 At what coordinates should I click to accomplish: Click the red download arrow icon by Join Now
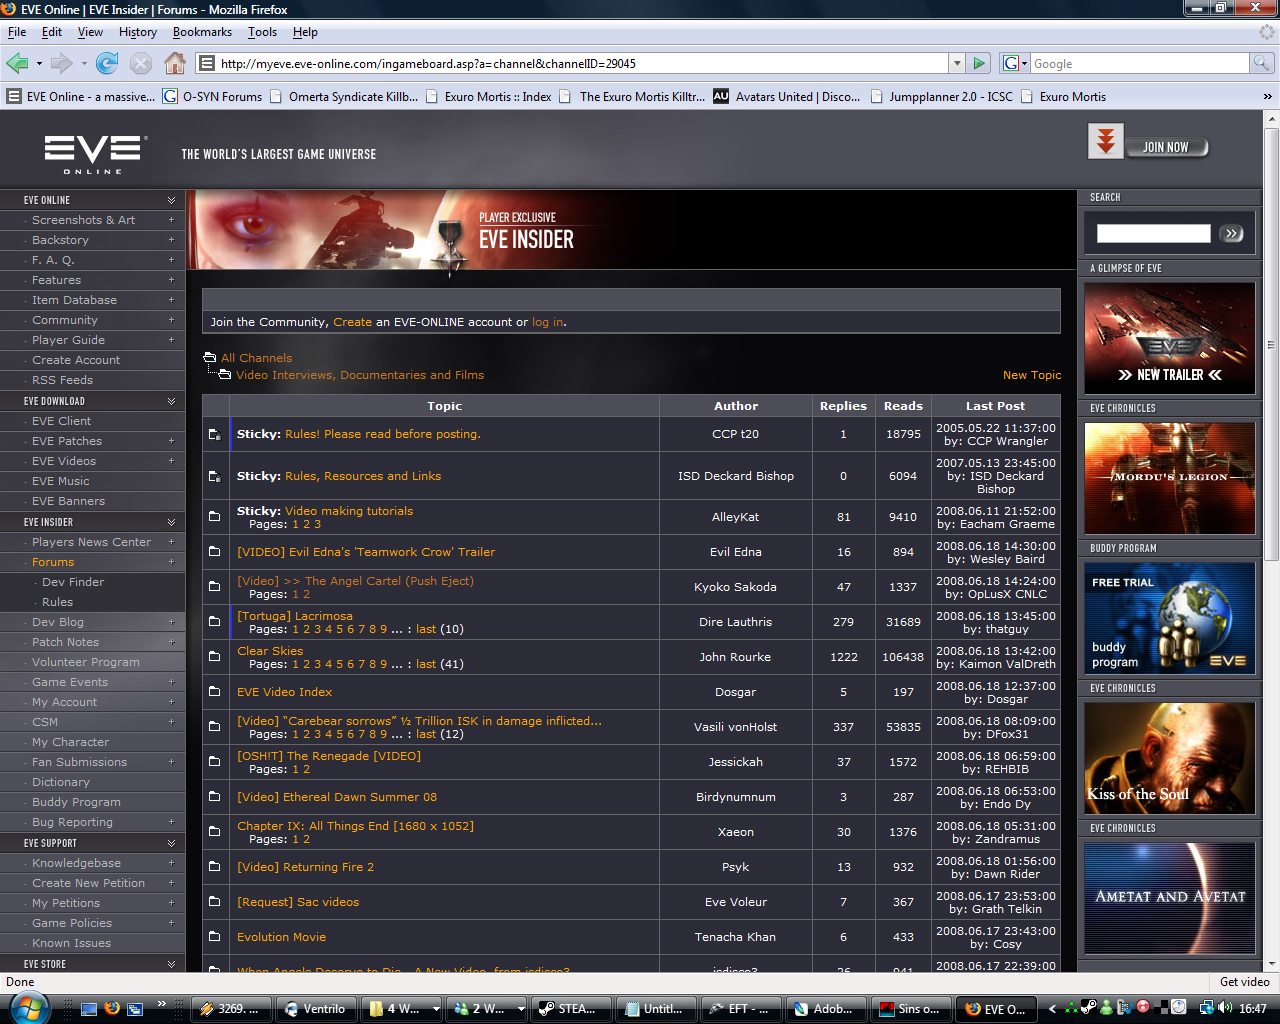point(1105,141)
